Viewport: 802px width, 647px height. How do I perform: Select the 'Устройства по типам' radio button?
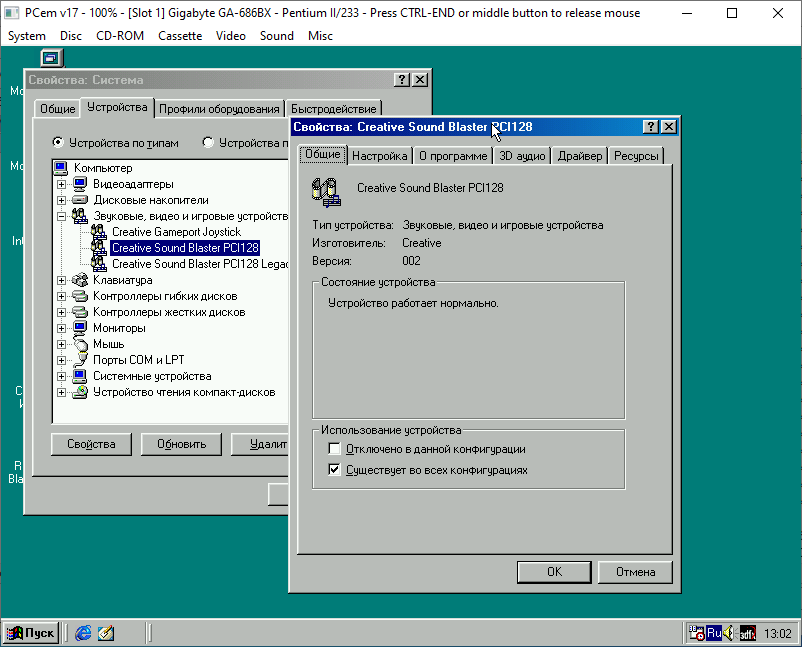pos(58,142)
